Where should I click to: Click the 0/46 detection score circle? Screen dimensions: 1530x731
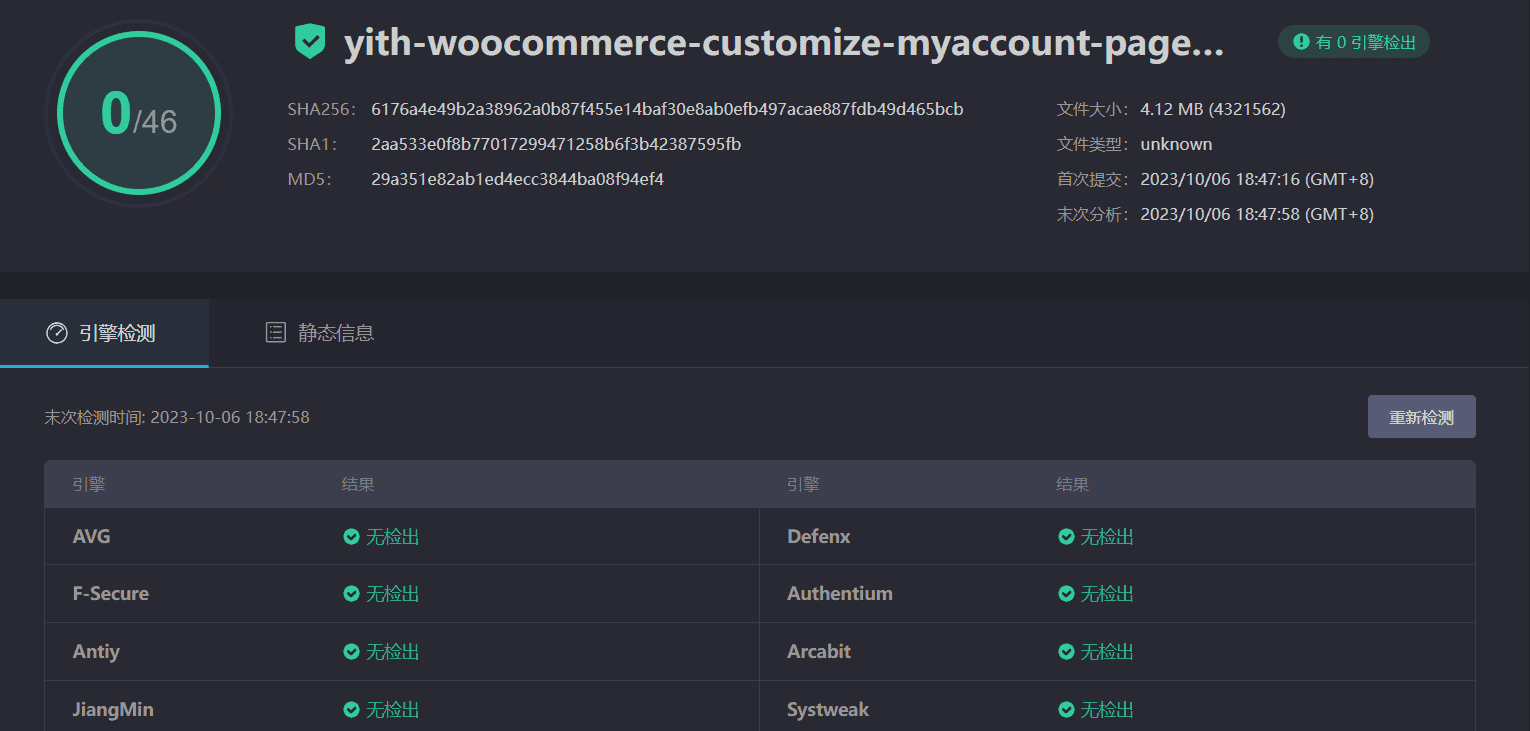[x=139, y=113]
